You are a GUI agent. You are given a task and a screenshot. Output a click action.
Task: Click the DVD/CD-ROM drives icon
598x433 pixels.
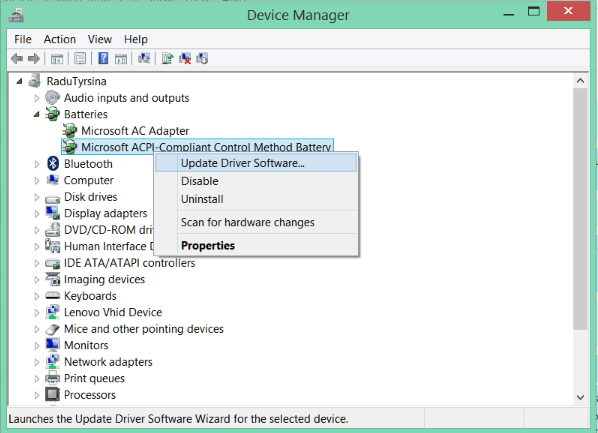[x=53, y=230]
